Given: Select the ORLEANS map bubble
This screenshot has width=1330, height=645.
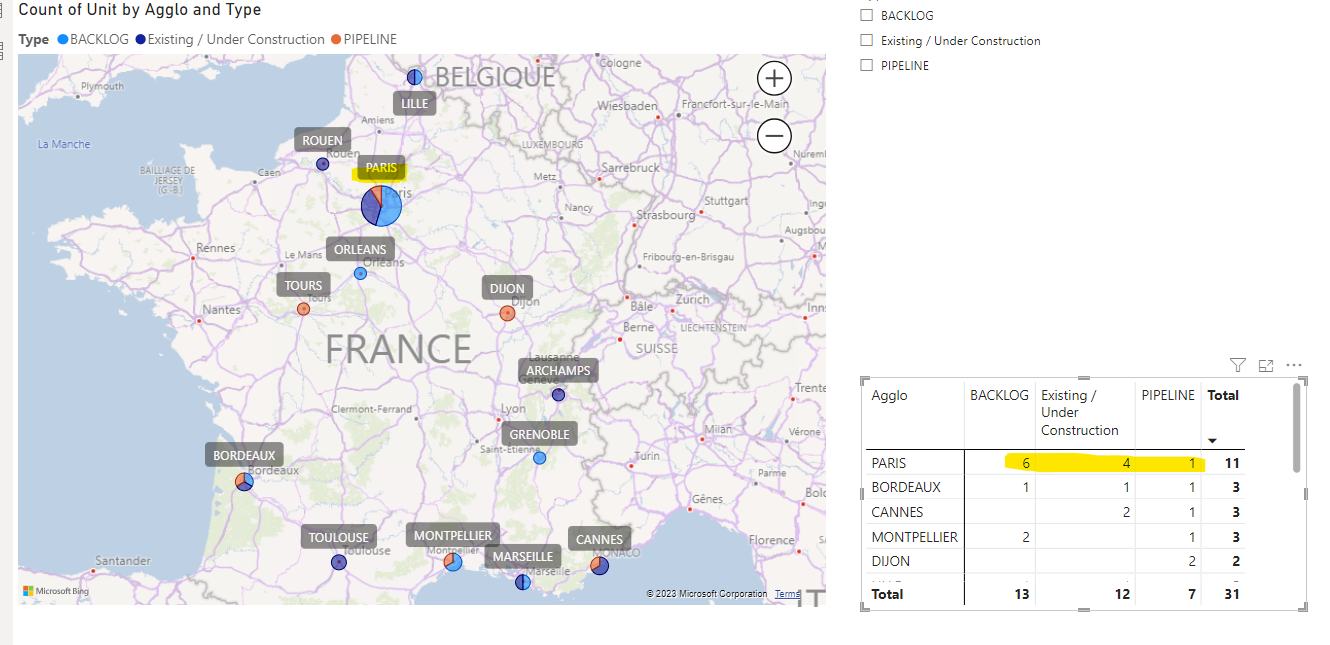Looking at the screenshot, I should [360, 273].
